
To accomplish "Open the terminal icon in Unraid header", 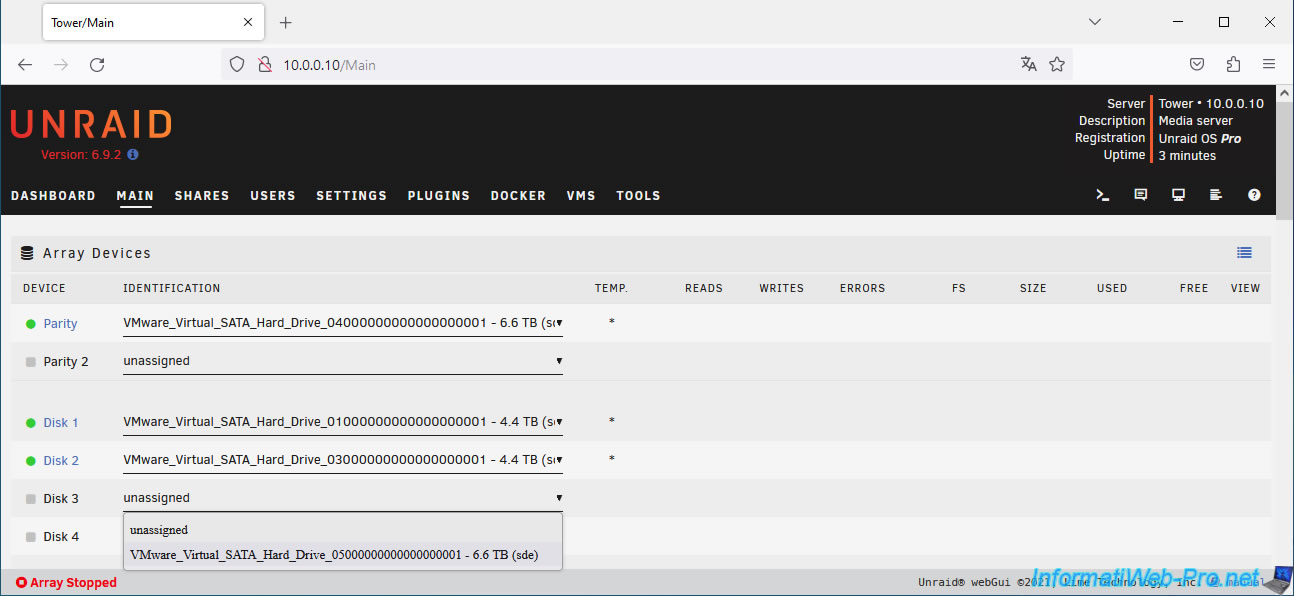I will coord(1103,195).
